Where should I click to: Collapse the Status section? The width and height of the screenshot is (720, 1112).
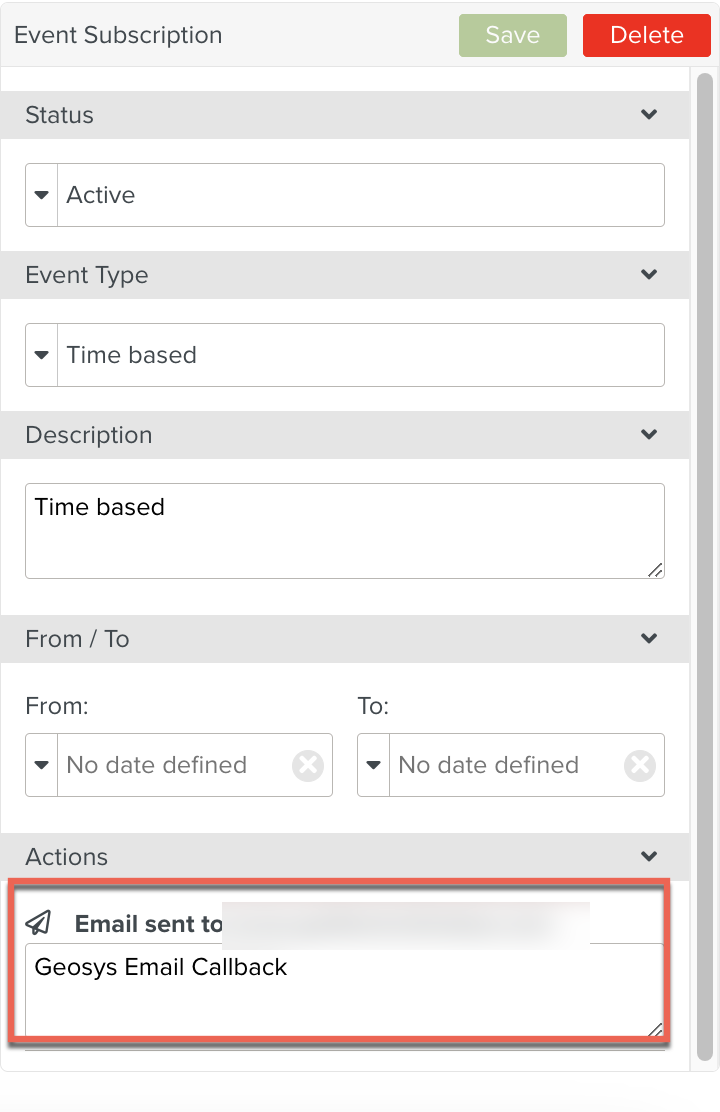tap(649, 115)
